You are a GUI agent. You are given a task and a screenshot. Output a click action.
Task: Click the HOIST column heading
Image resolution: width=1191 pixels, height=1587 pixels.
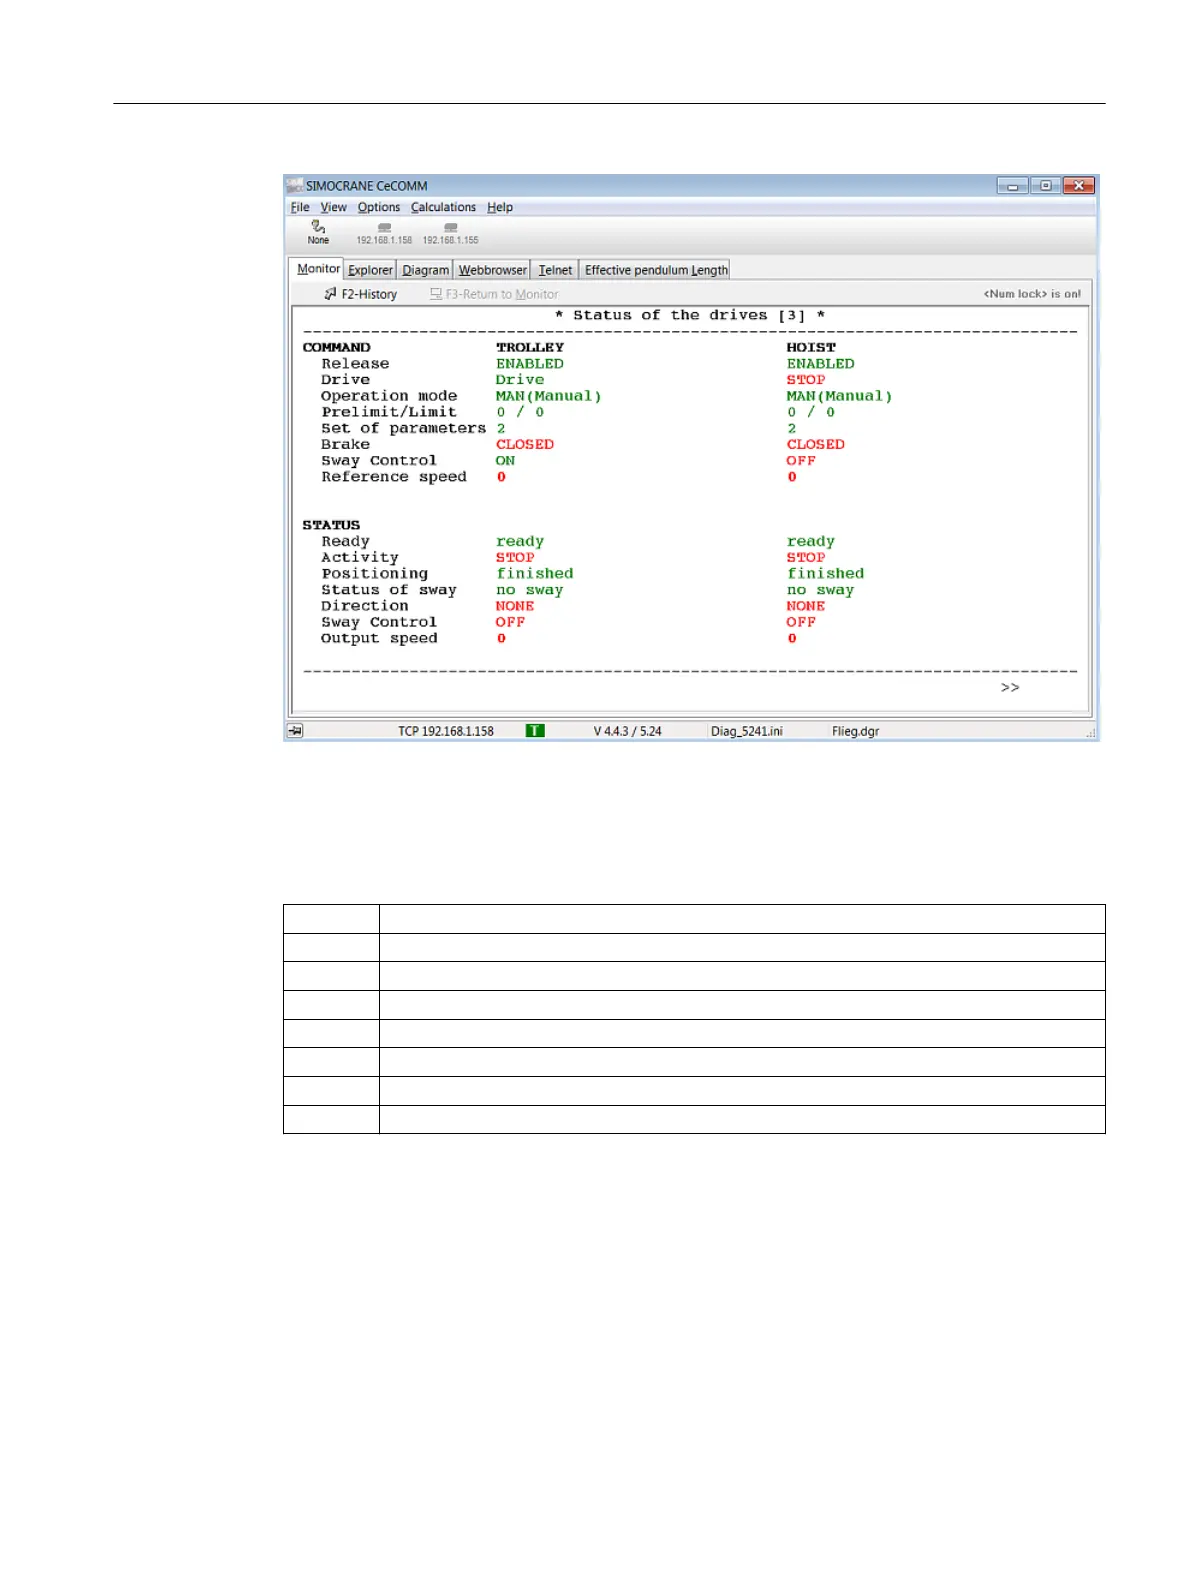(x=811, y=348)
